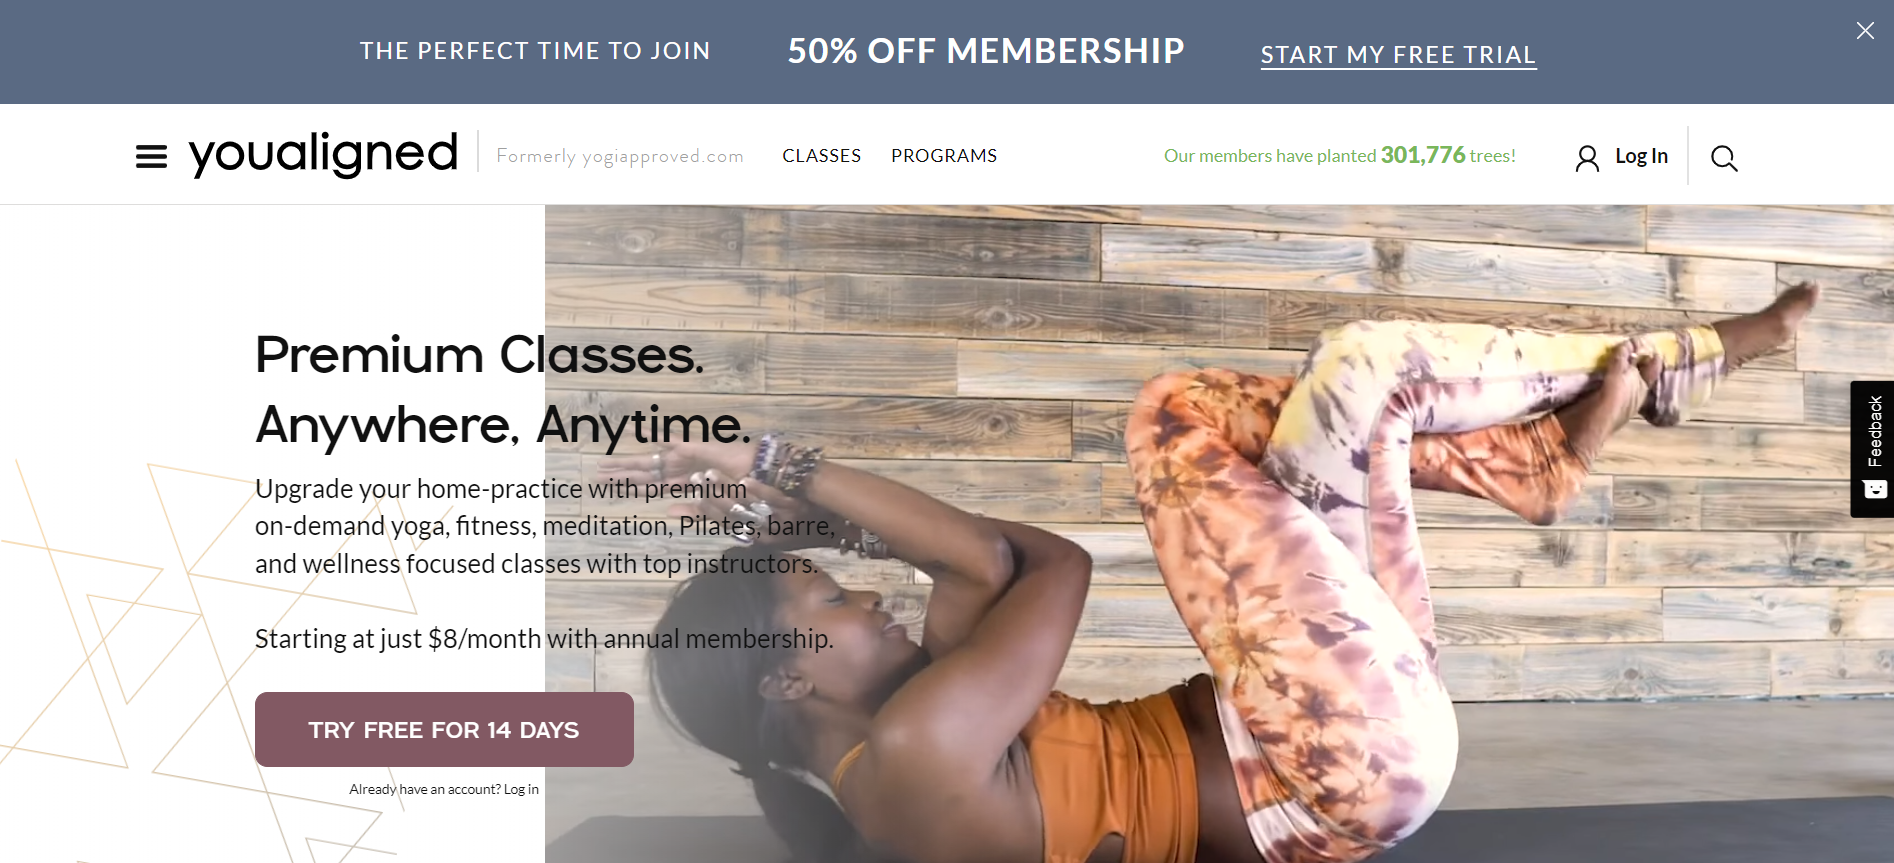The height and width of the screenshot is (863, 1894).
Task: Click the 301,776 trees planted message
Action: coord(1339,155)
